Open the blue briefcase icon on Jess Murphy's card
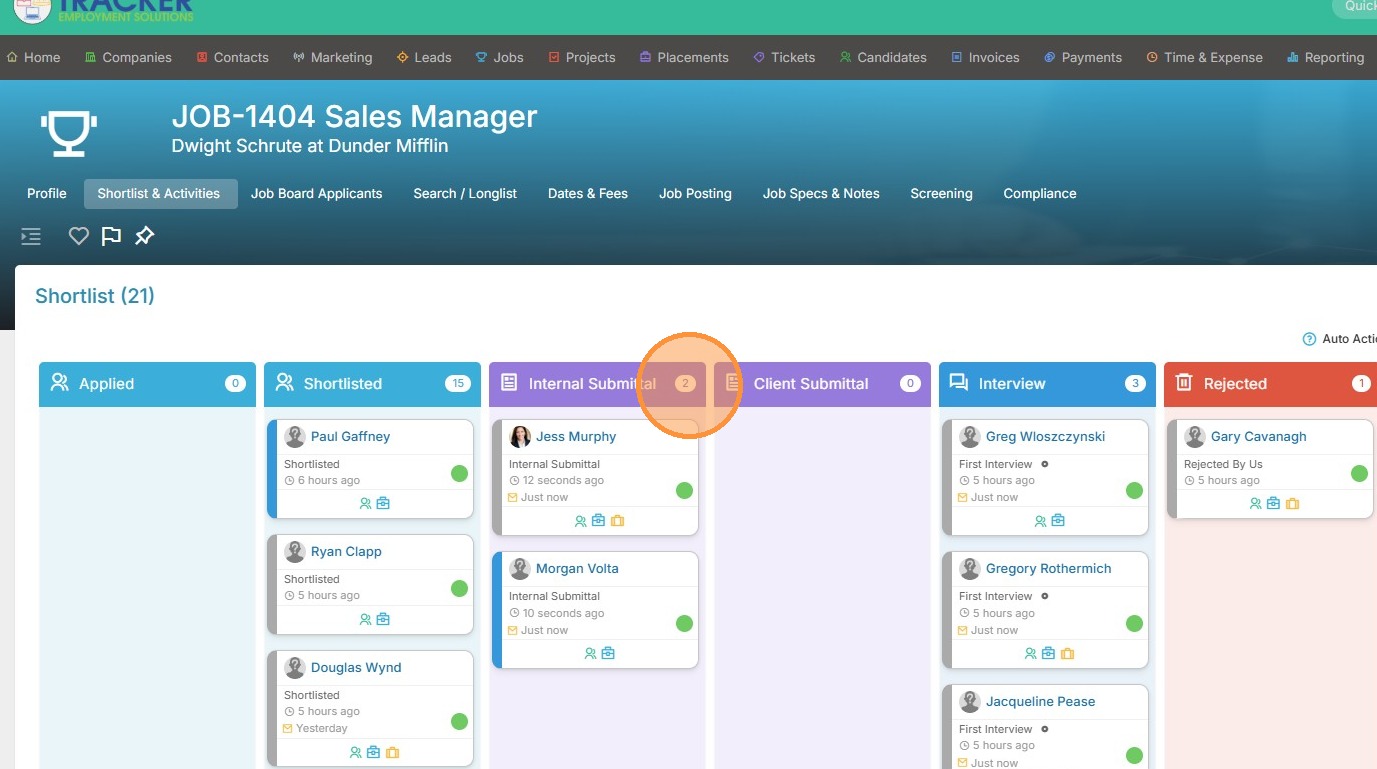The width and height of the screenshot is (1377, 769). (599, 520)
